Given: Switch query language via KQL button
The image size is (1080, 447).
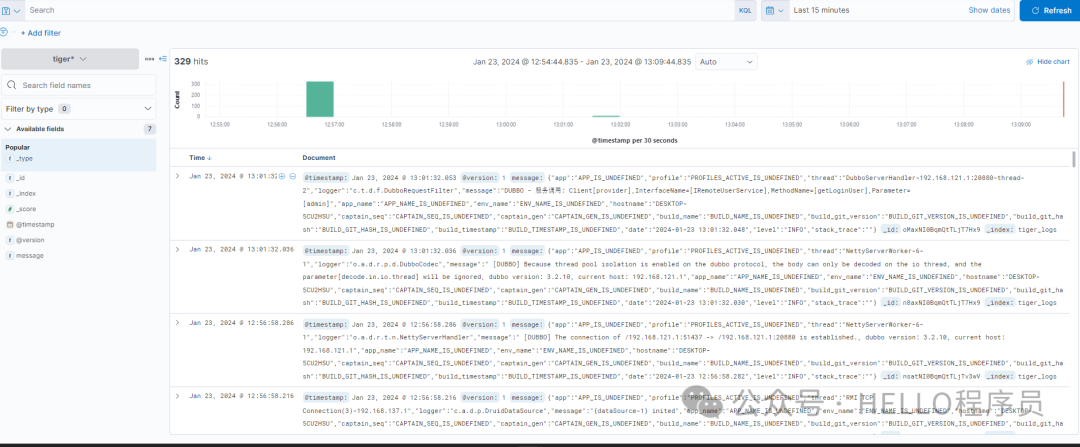Looking at the screenshot, I should 745,10.
